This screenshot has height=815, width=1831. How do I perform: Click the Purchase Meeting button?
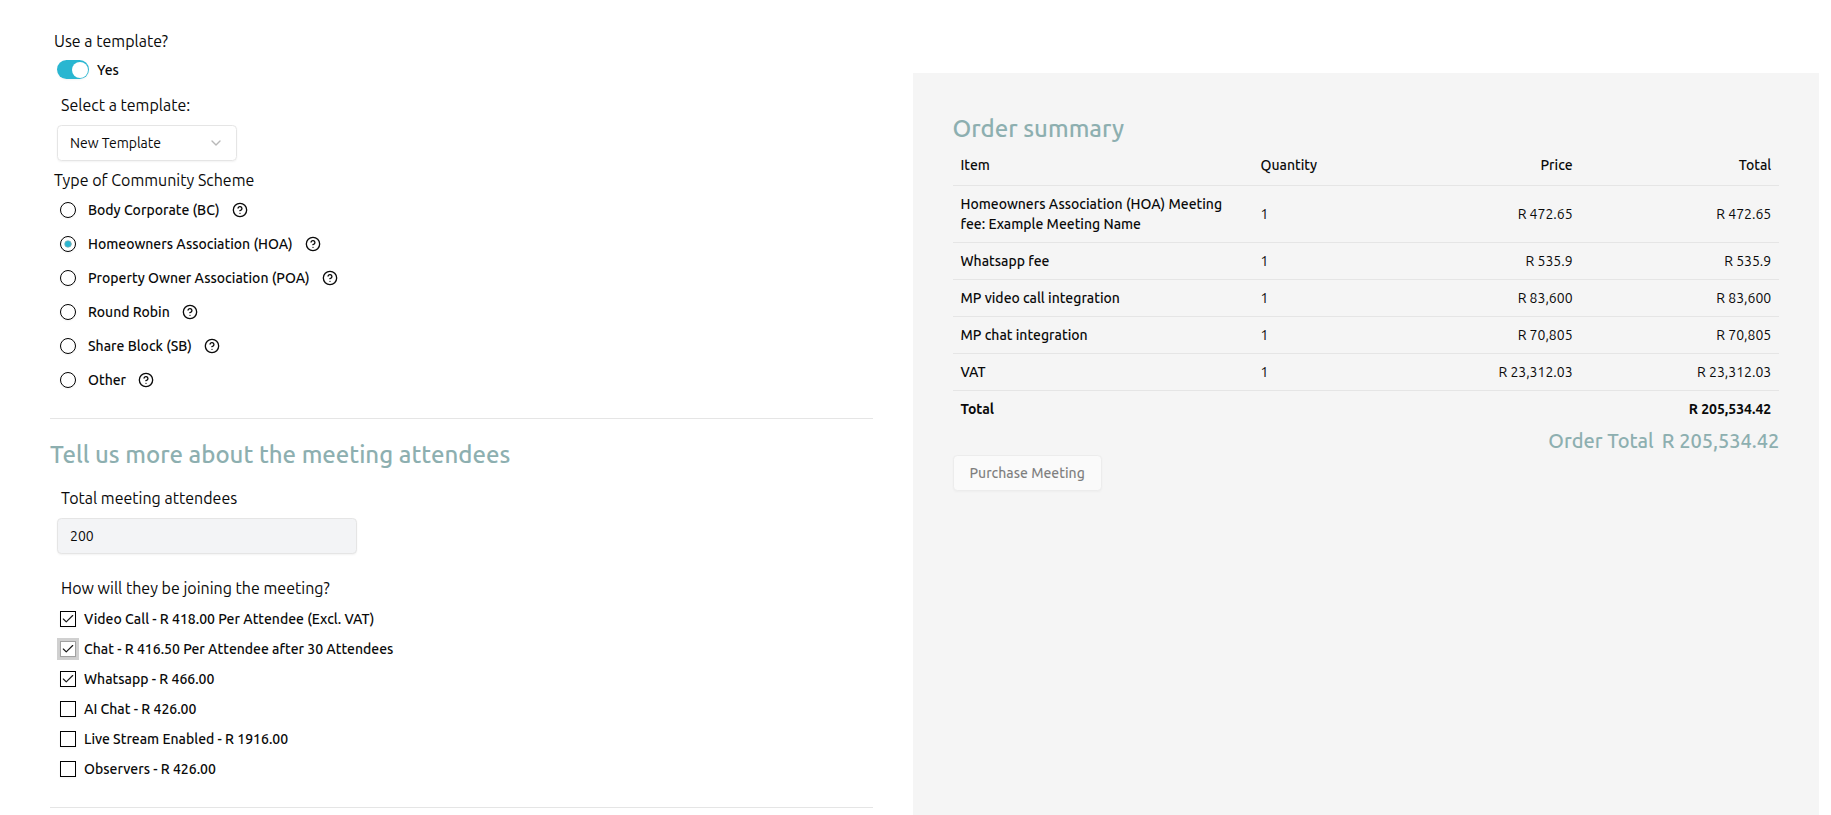[1027, 473]
